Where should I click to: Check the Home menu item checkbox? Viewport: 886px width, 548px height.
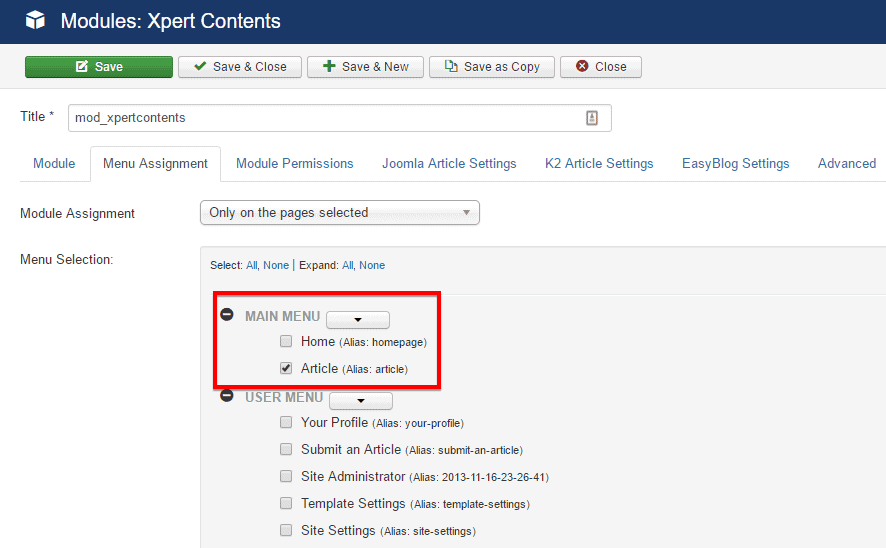286,342
